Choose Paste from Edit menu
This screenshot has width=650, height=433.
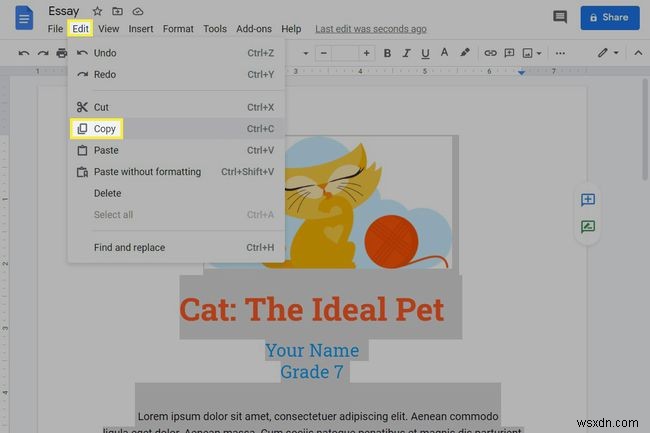click(x=176, y=150)
